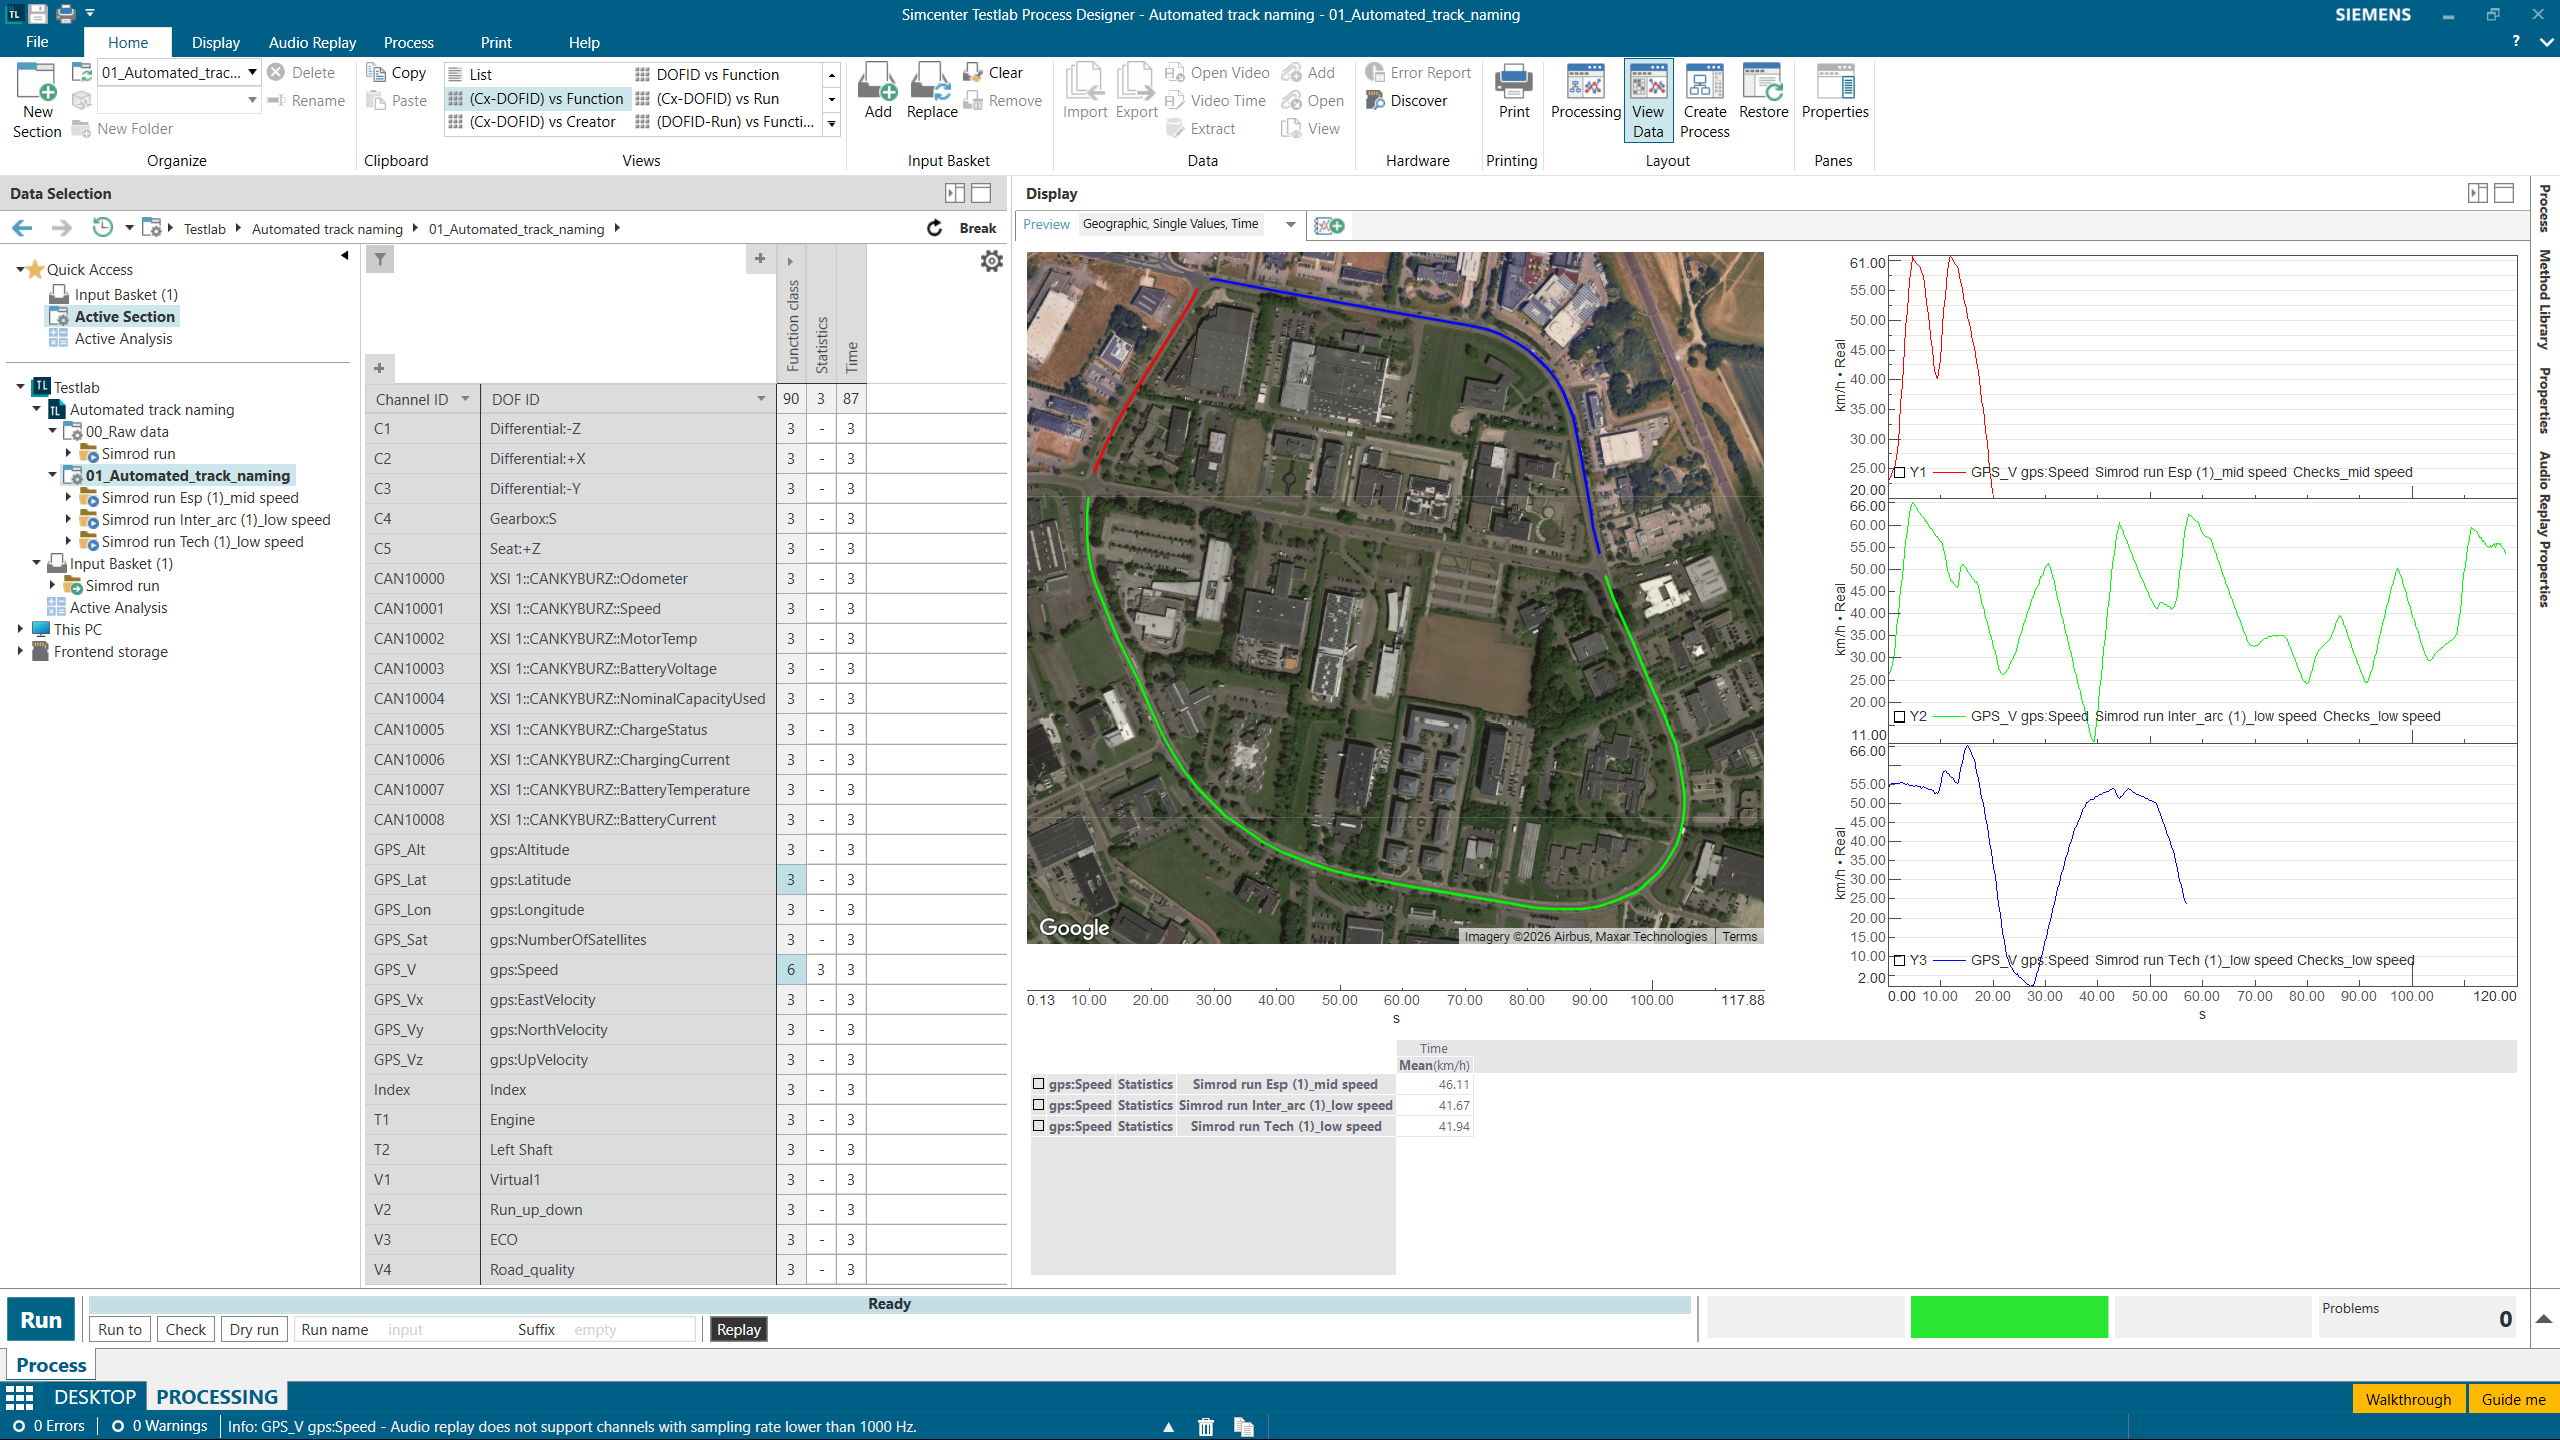Open the section selector dropdown
The height and width of the screenshot is (1440, 2560).
click(x=253, y=72)
